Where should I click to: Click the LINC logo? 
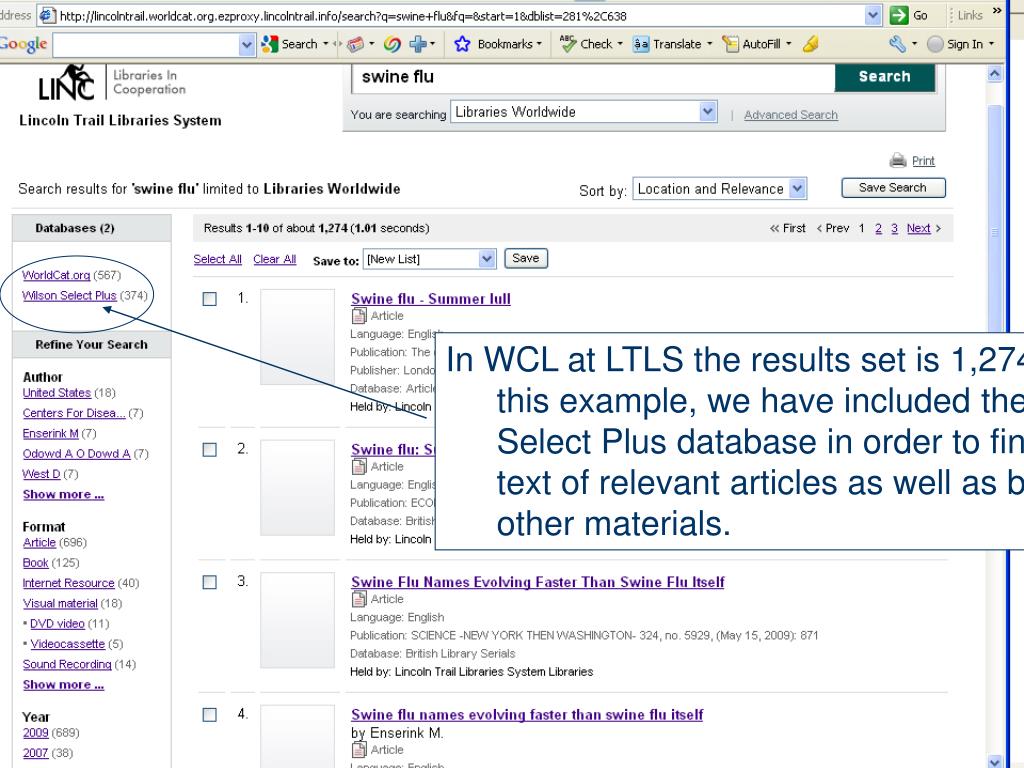[x=67, y=83]
